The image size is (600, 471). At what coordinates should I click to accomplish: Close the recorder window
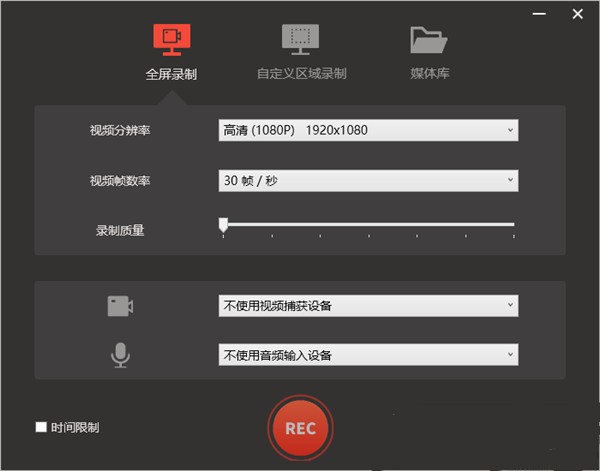pos(578,15)
